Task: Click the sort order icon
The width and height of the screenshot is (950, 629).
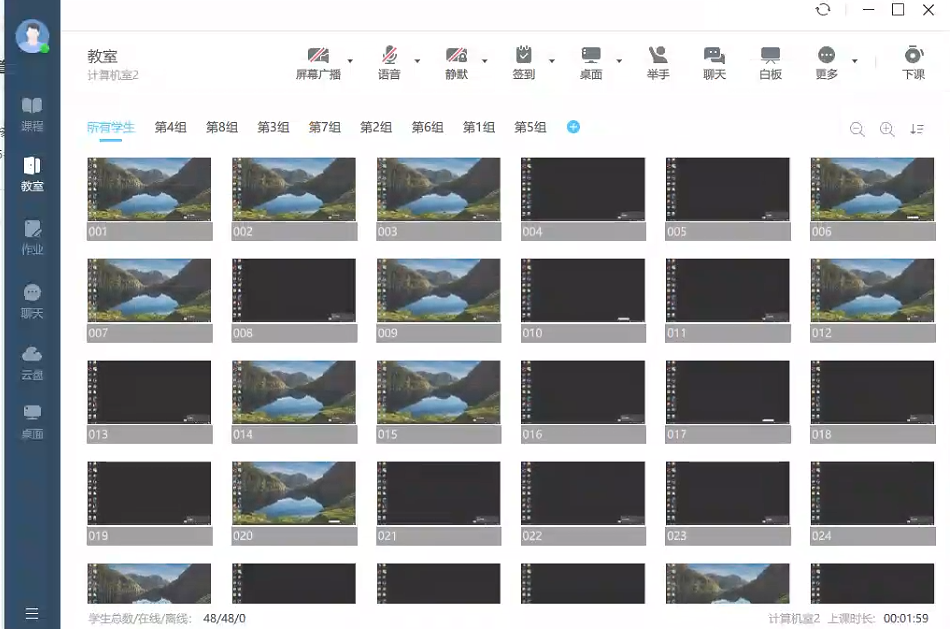Action: coord(917,129)
